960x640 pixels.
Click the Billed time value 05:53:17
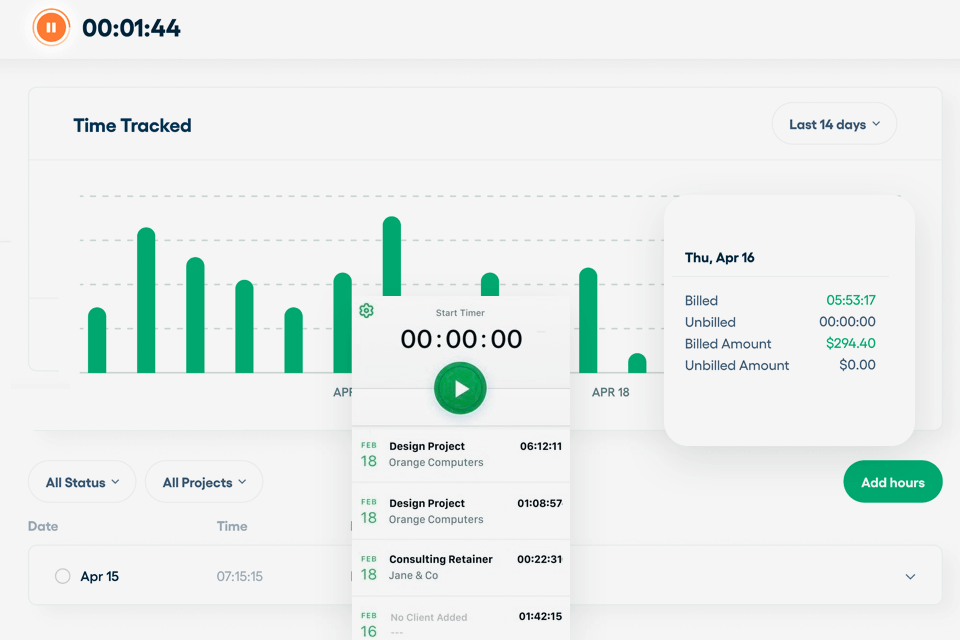coord(851,300)
